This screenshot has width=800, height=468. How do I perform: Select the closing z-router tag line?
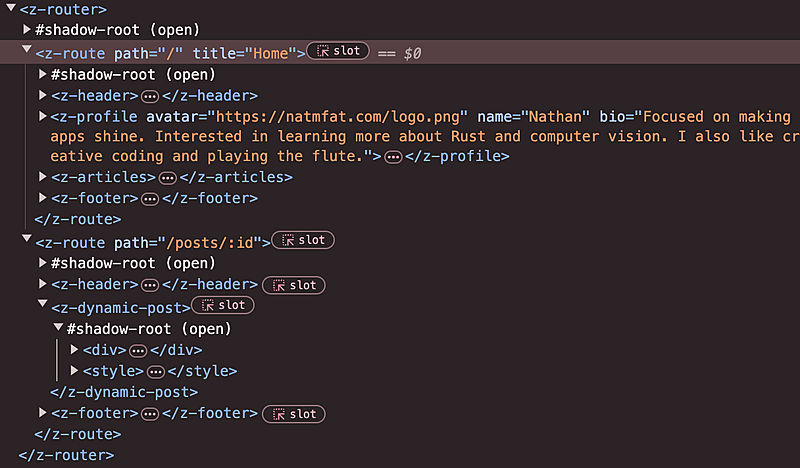(x=66, y=455)
